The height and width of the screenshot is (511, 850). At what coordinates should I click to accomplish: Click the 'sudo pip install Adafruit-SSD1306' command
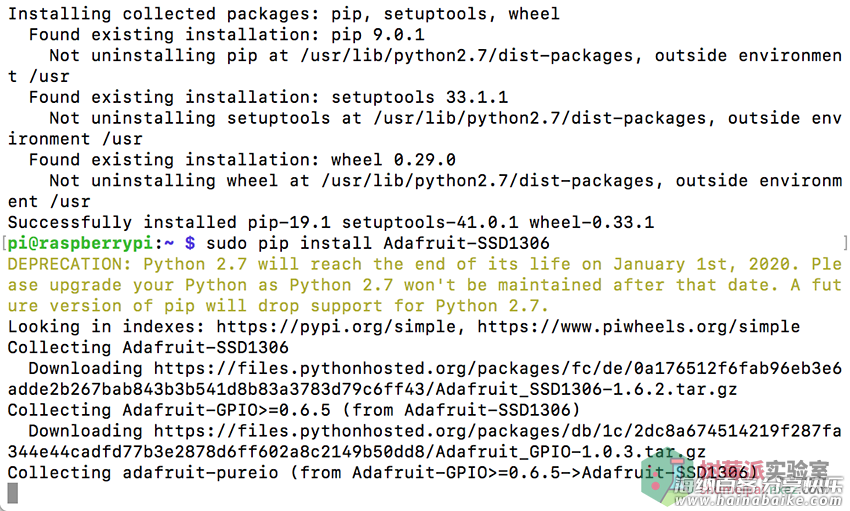click(x=377, y=243)
